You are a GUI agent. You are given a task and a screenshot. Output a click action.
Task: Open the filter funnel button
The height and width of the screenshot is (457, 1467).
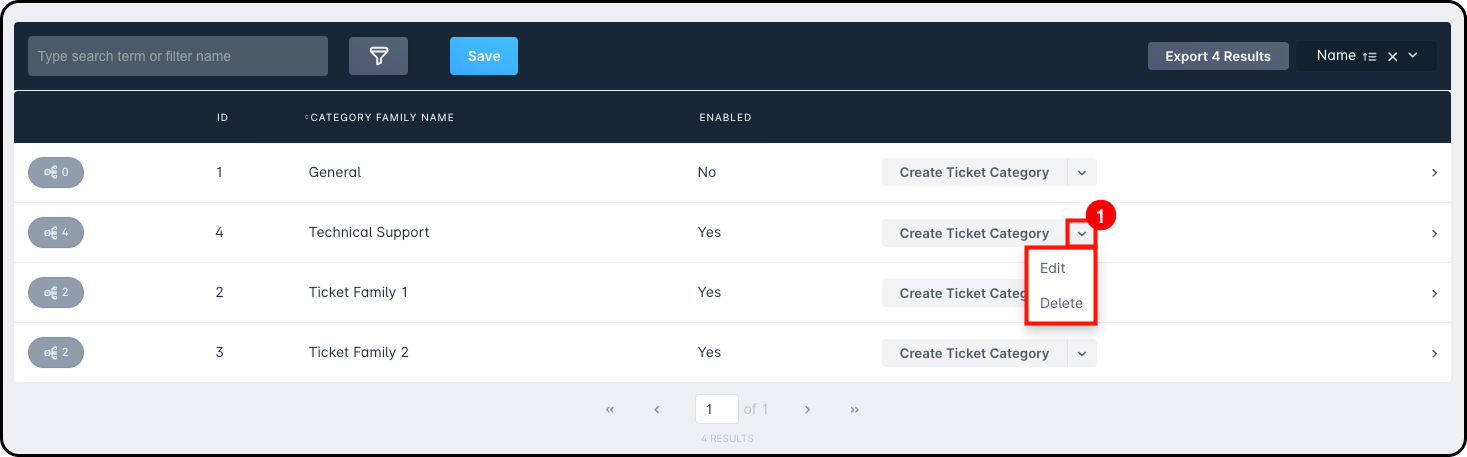coord(378,56)
